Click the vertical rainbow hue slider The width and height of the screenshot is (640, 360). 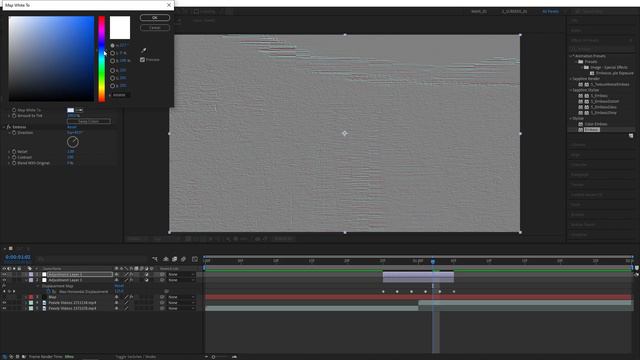(101, 59)
